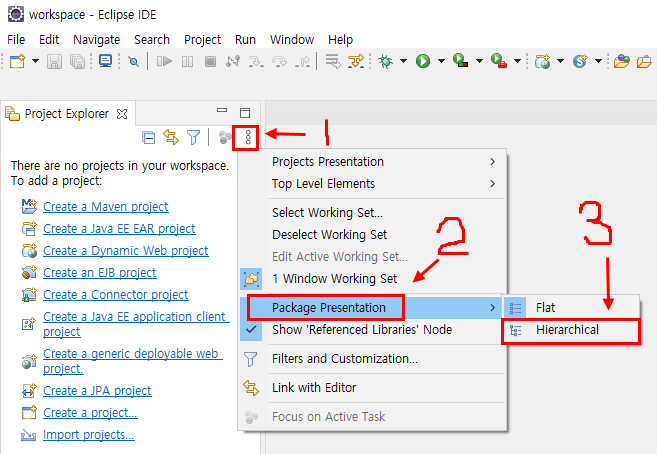The height and width of the screenshot is (454, 657).
Task: Open the Project menu
Action: click(x=202, y=39)
